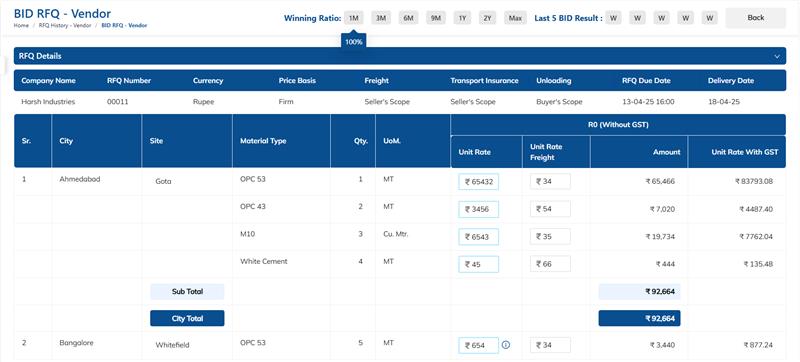Image resolution: width=800 pixels, height=362 pixels.
Task: Edit OPC 43 unit rate ₹ 3456
Action: [x=479, y=210]
